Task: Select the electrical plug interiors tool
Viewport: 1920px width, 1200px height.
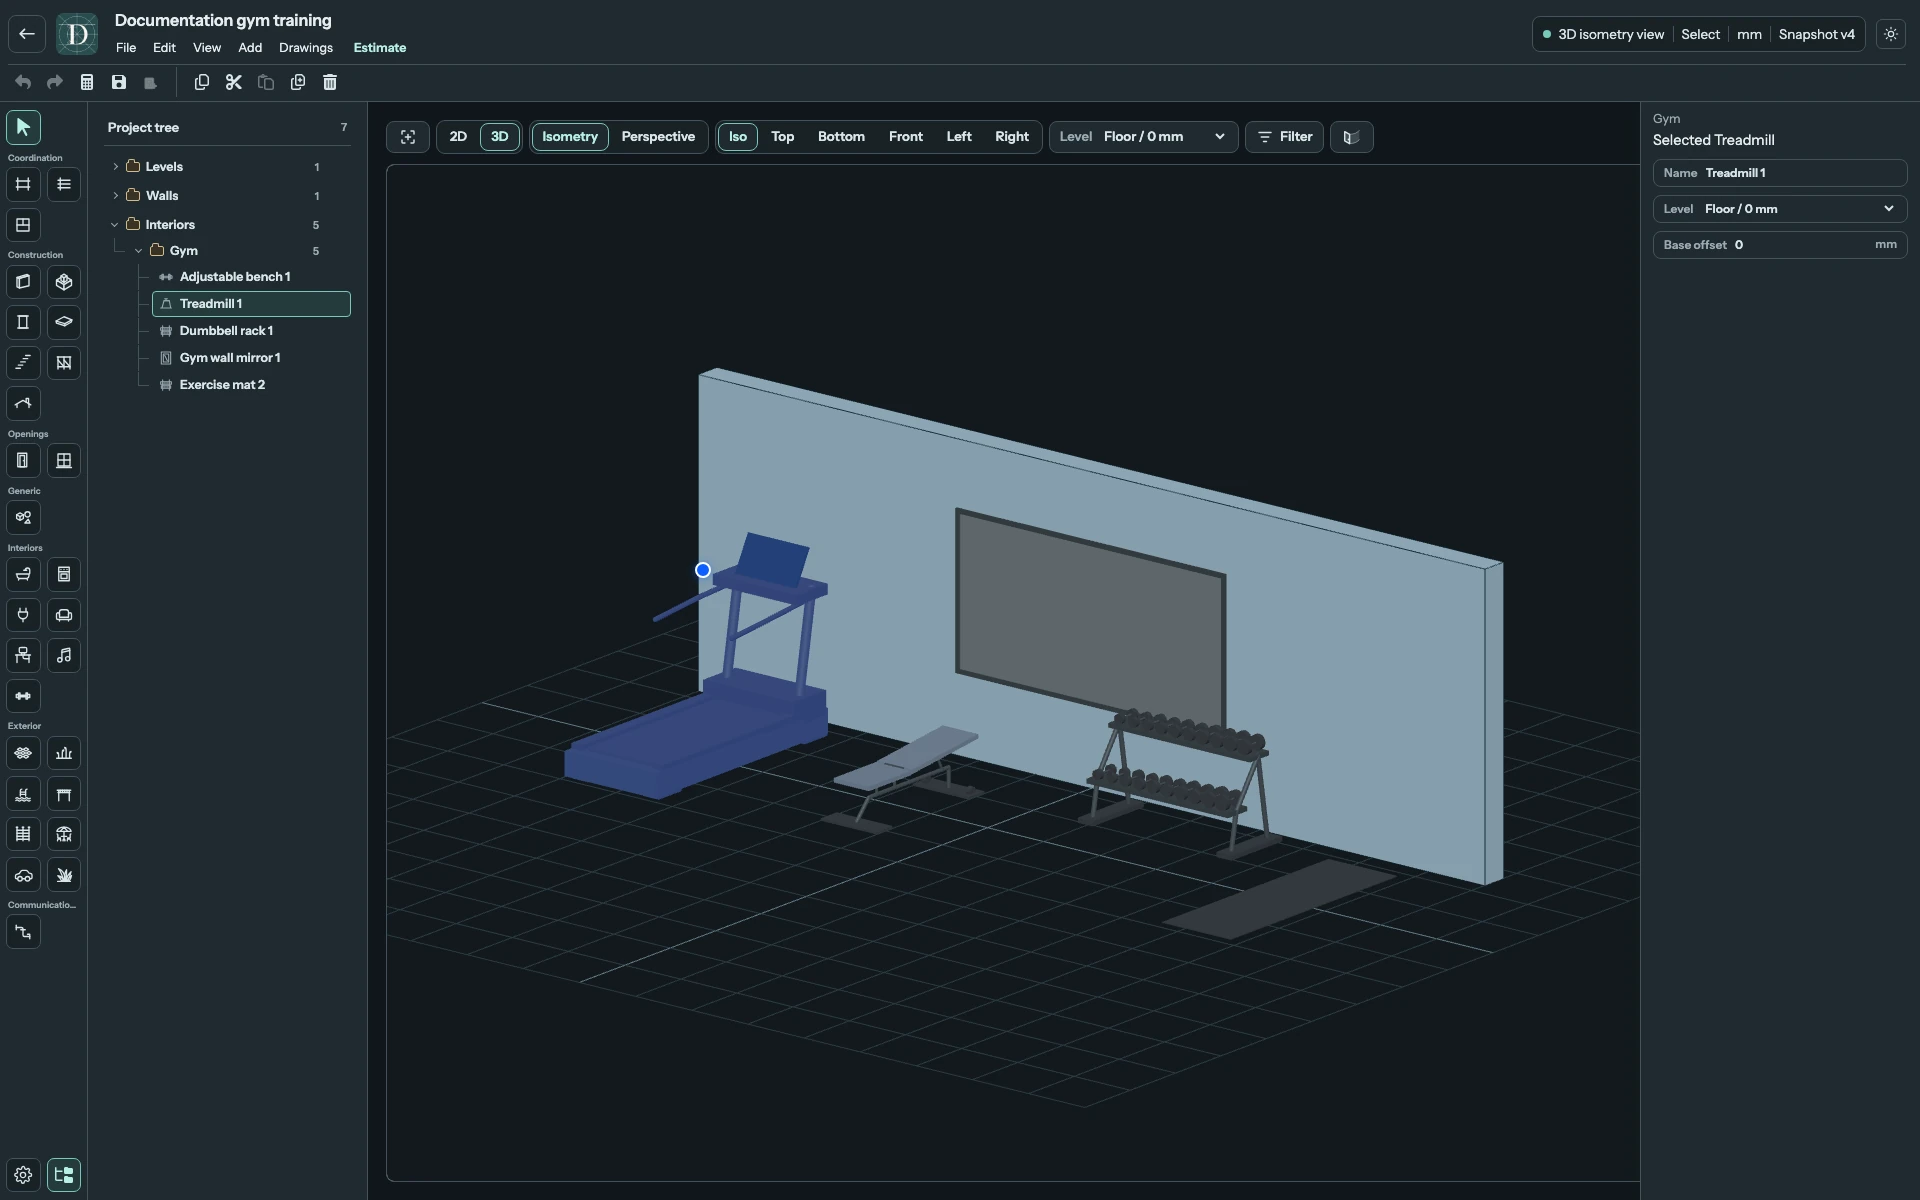Action: point(23,615)
